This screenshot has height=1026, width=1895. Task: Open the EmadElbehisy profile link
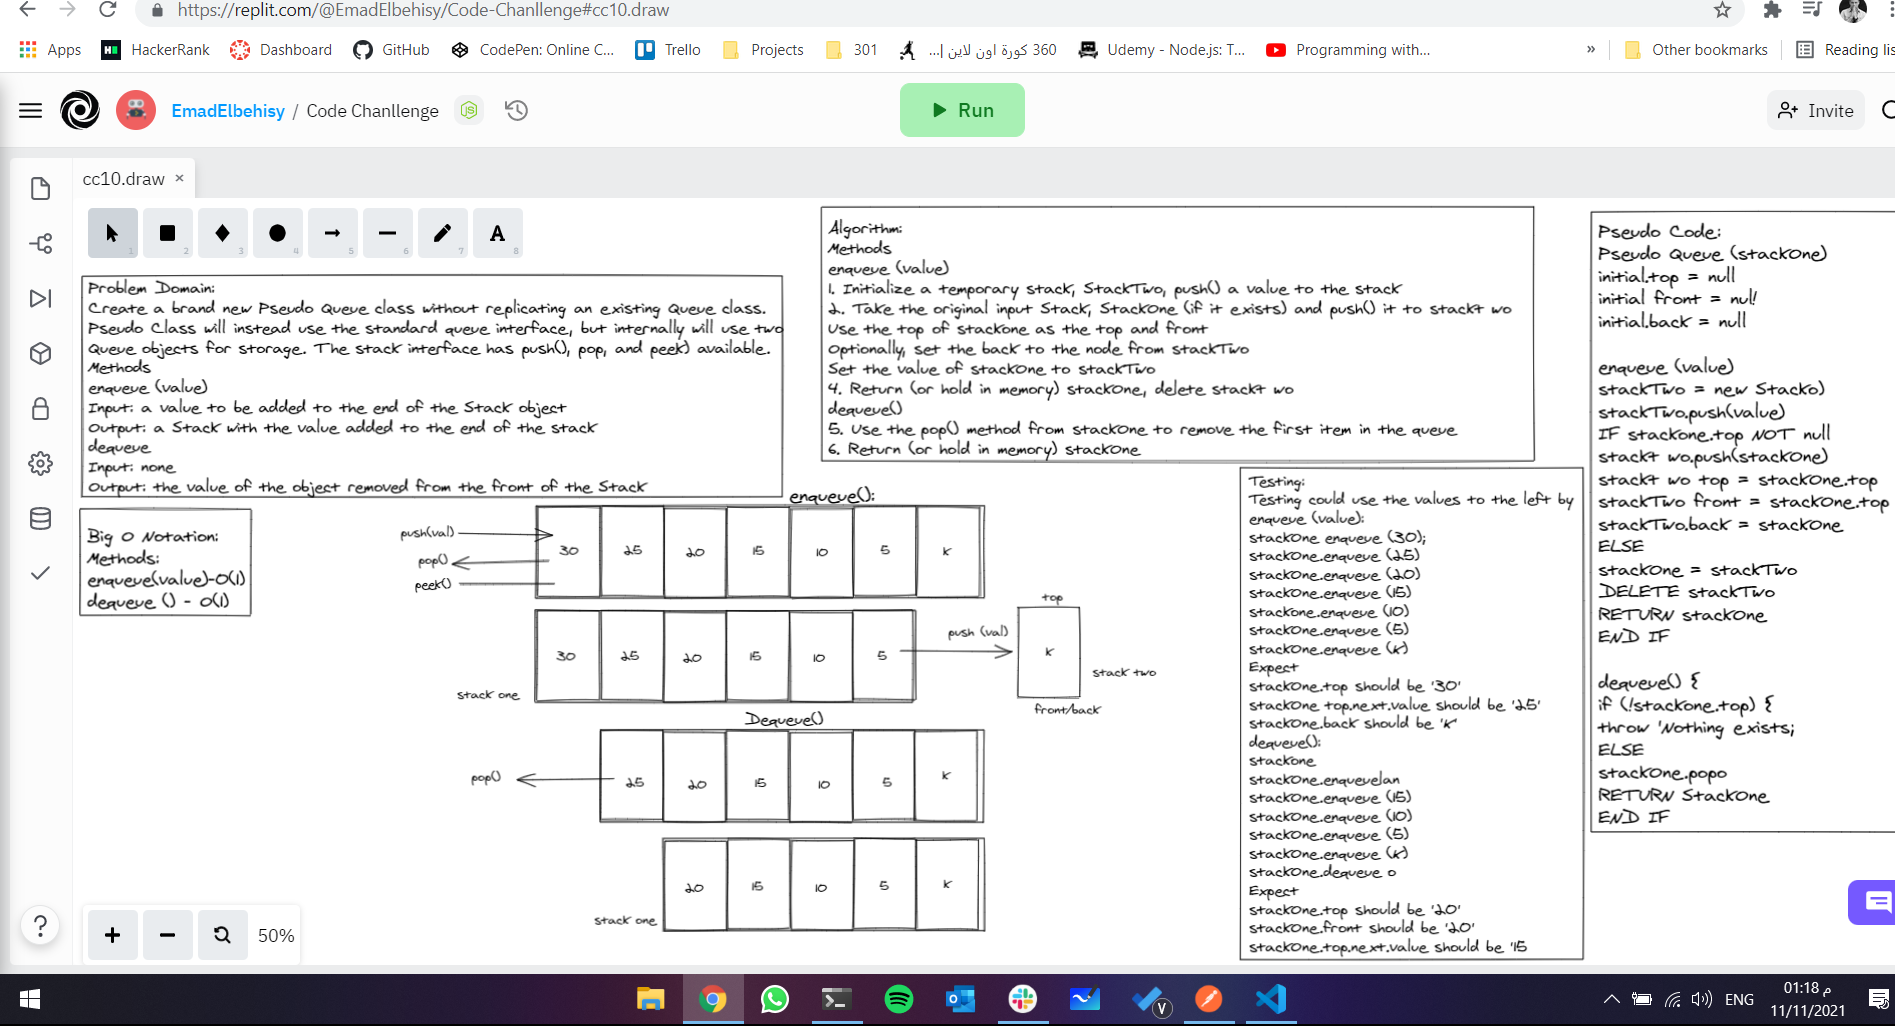(228, 111)
